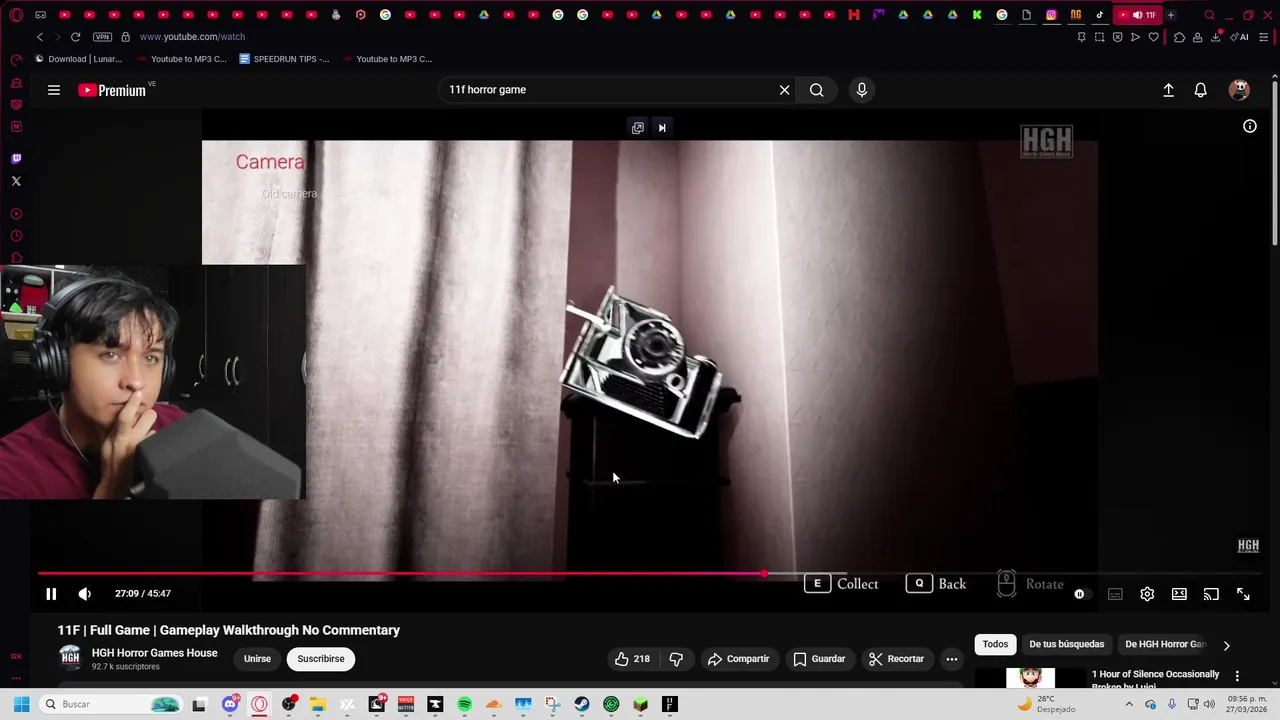Open 'SPEEDRUN TIPS' bookmark

point(285,59)
